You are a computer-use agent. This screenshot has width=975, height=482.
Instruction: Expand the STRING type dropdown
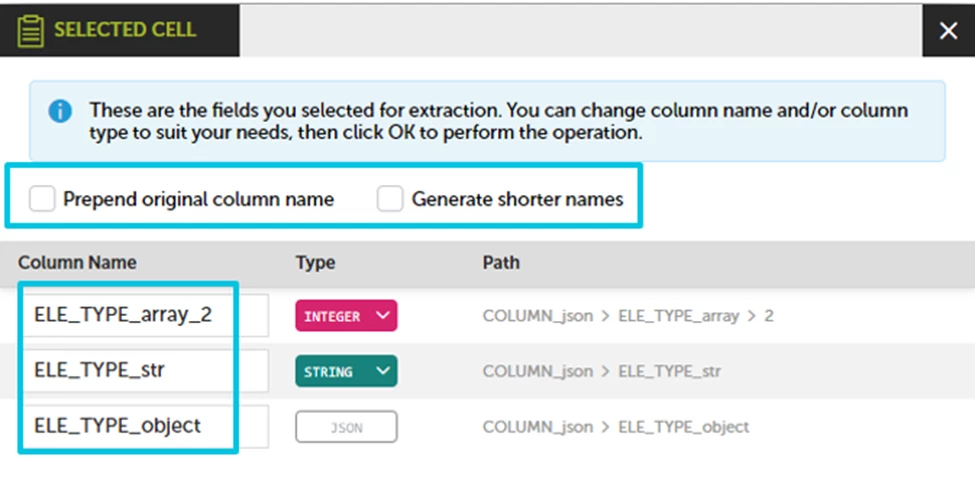(346, 371)
